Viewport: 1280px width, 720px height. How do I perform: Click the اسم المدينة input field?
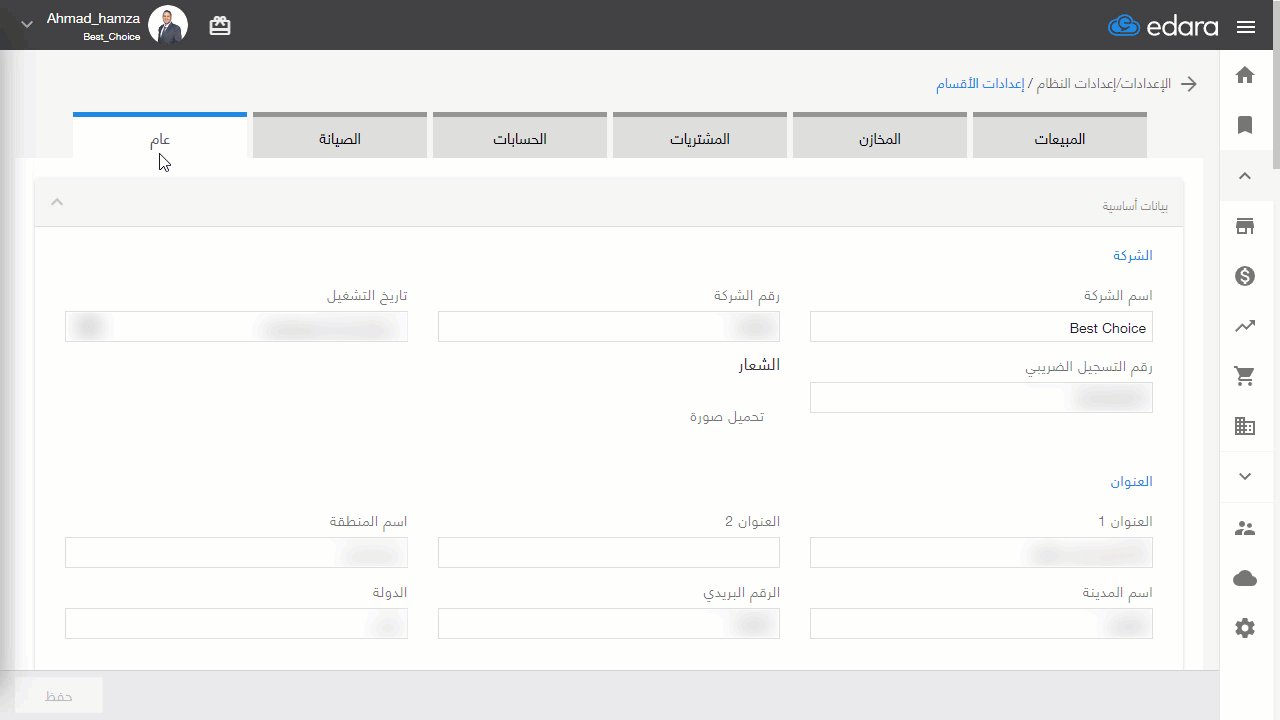[x=981, y=624]
